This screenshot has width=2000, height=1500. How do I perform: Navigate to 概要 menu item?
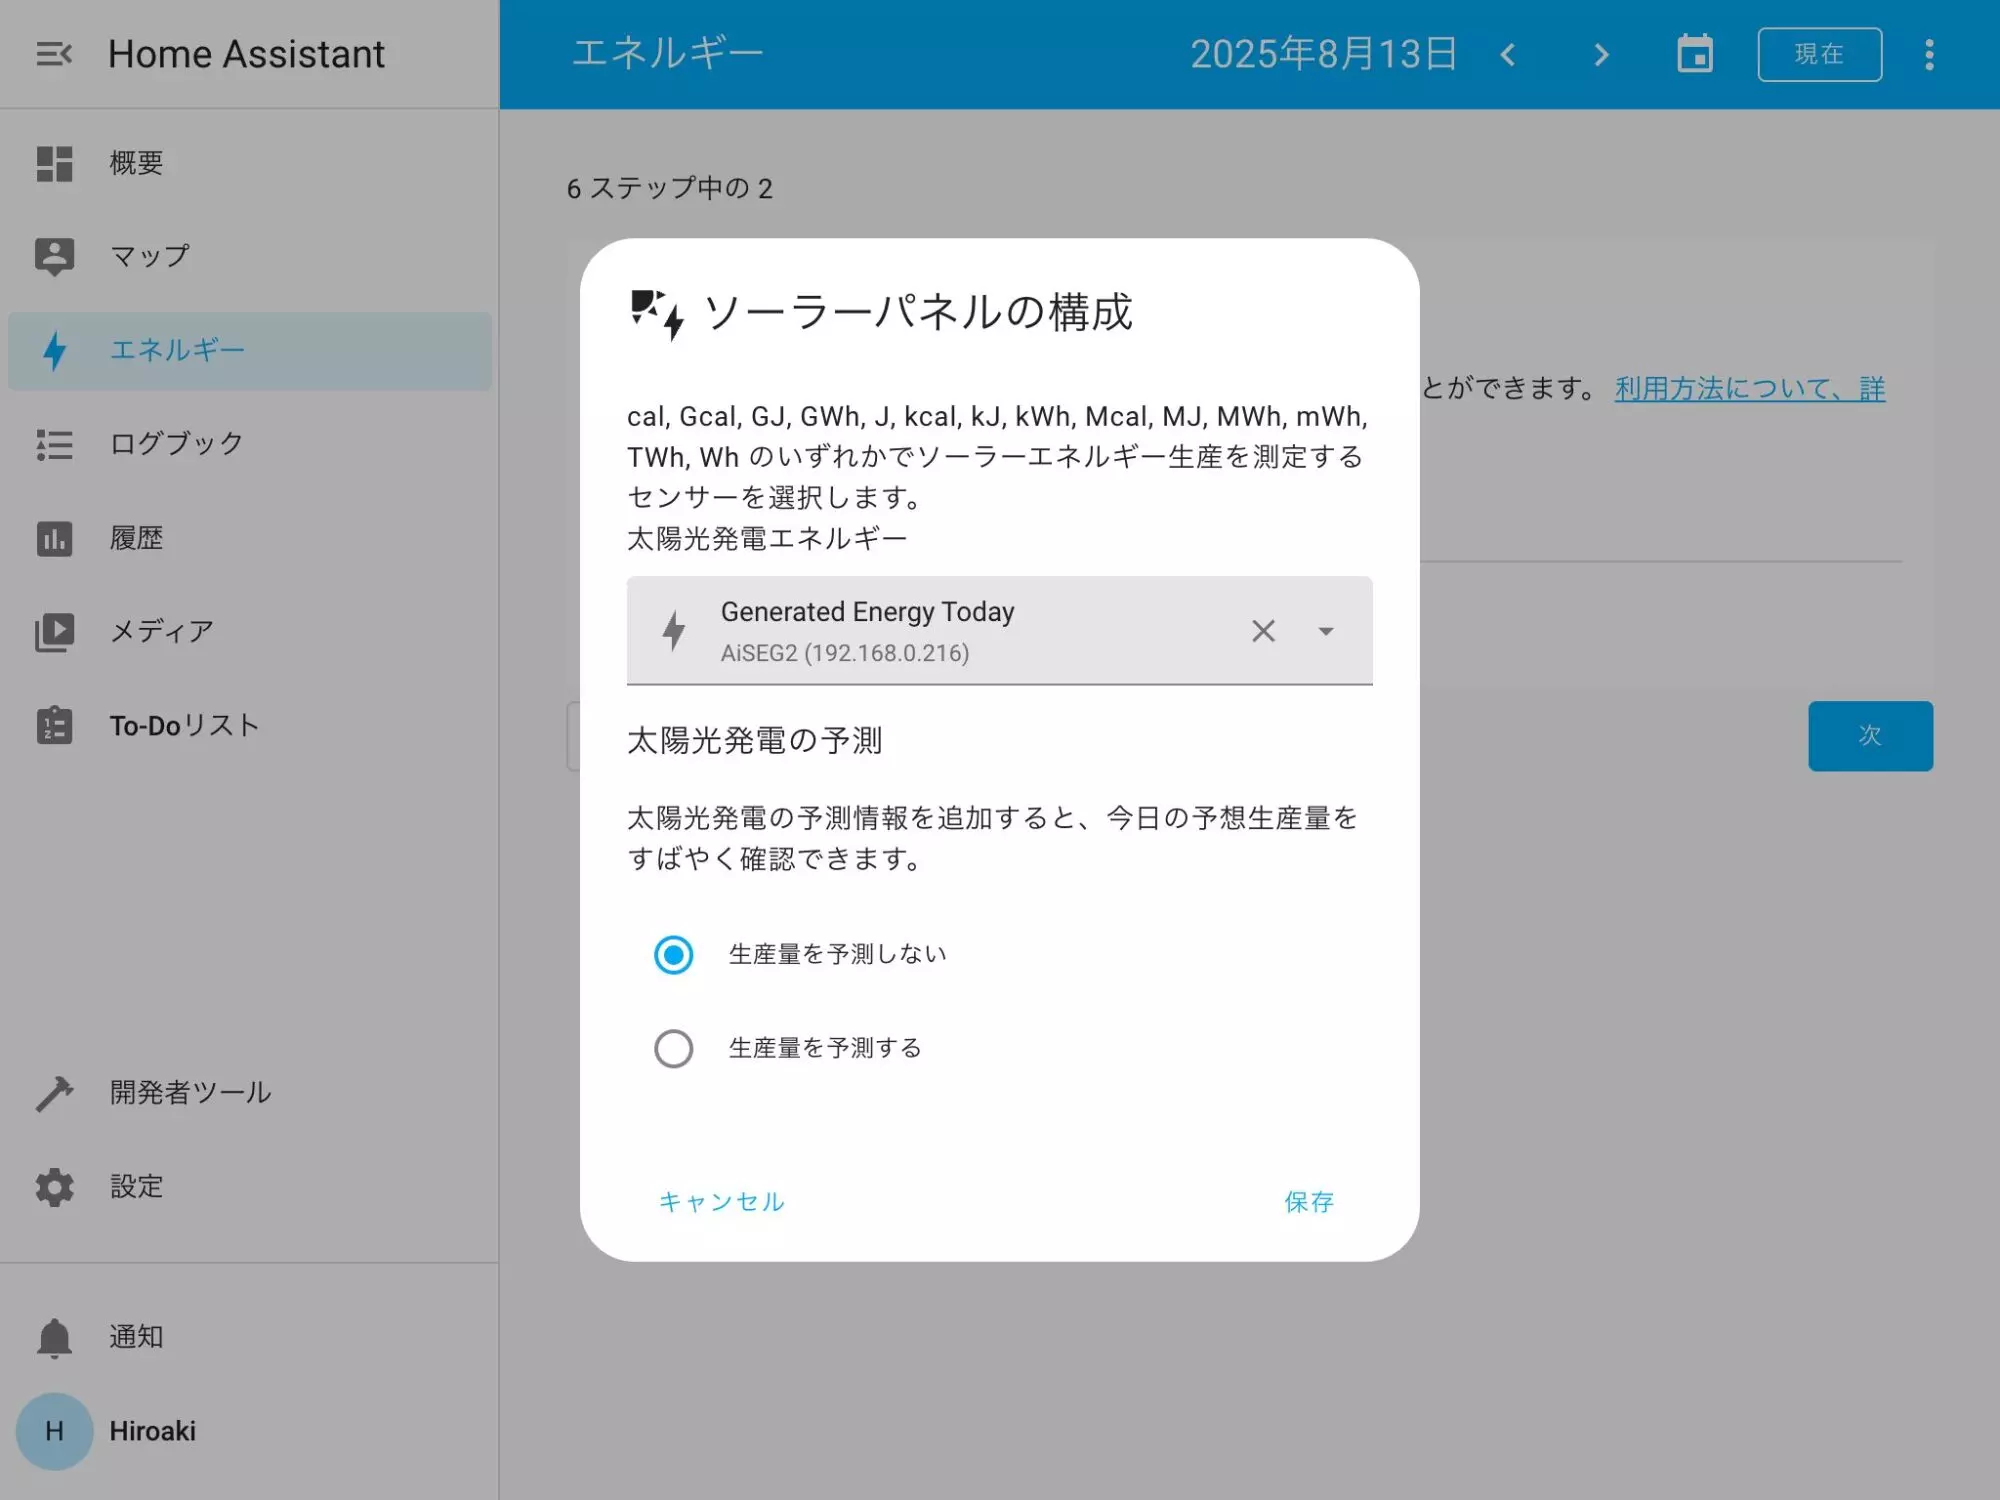click(250, 163)
